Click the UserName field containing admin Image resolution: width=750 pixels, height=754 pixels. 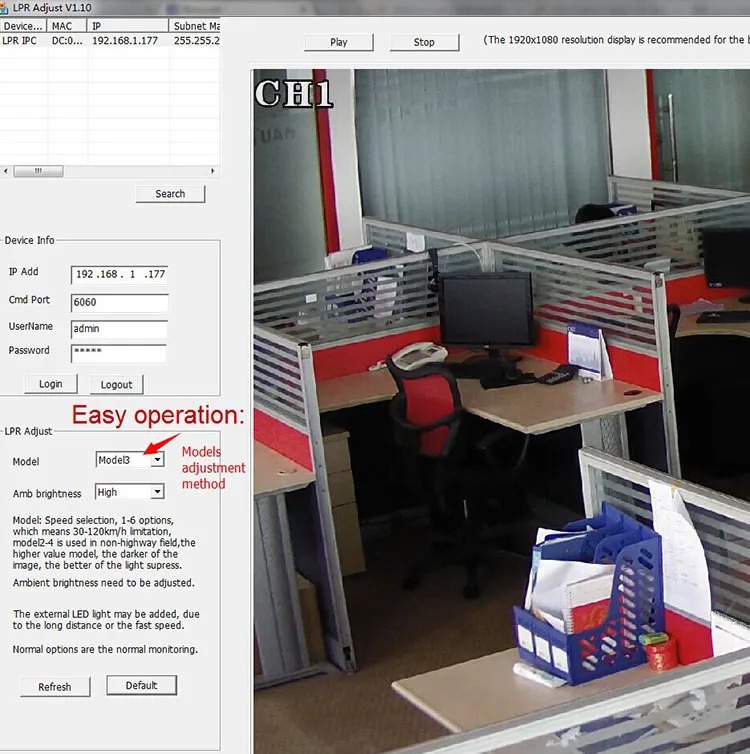(x=119, y=329)
